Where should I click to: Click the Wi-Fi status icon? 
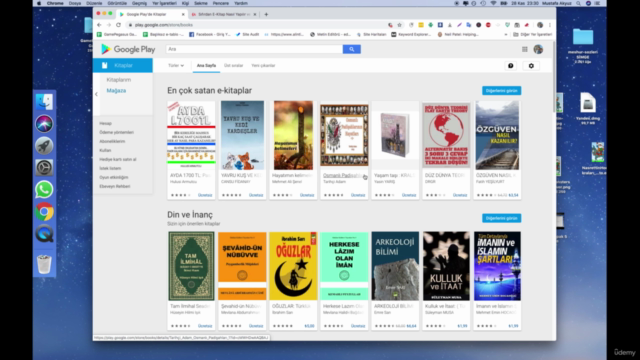tap(493, 3)
